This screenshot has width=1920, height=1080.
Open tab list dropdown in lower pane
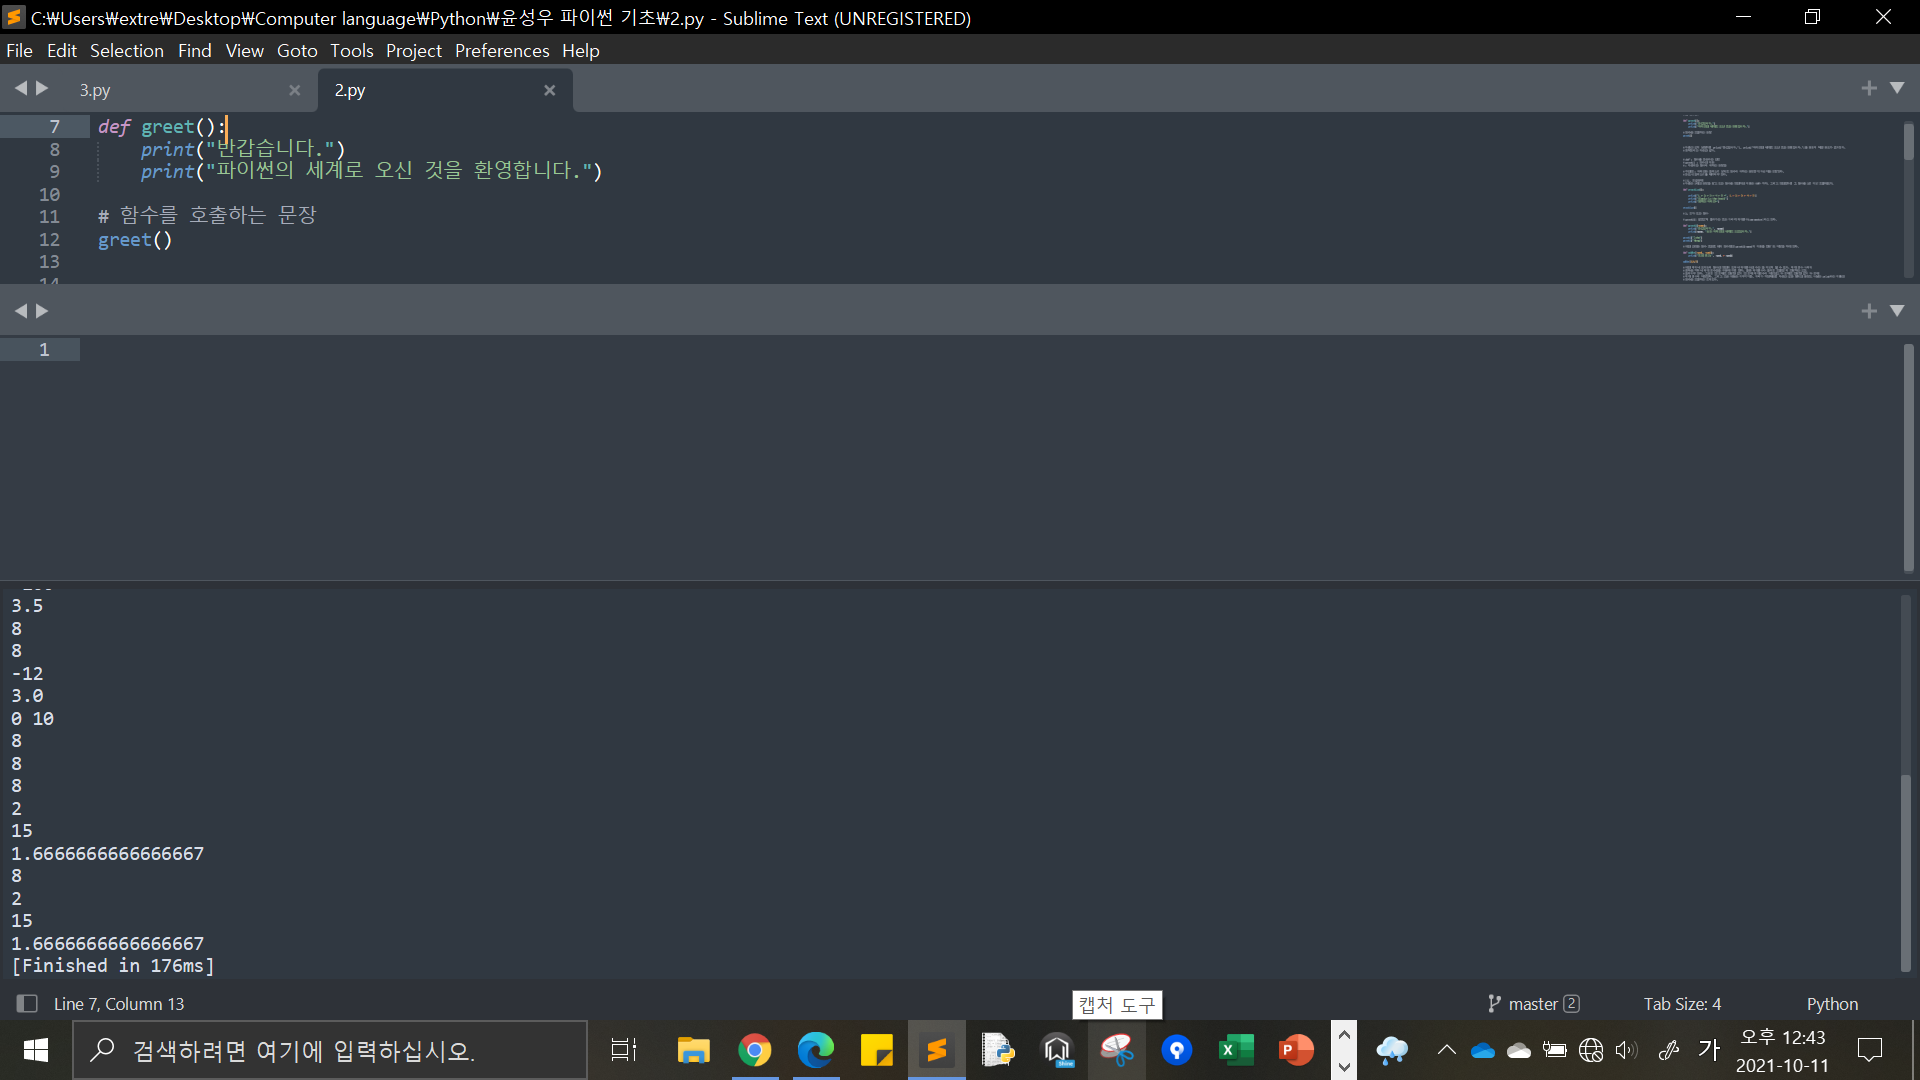(1897, 311)
